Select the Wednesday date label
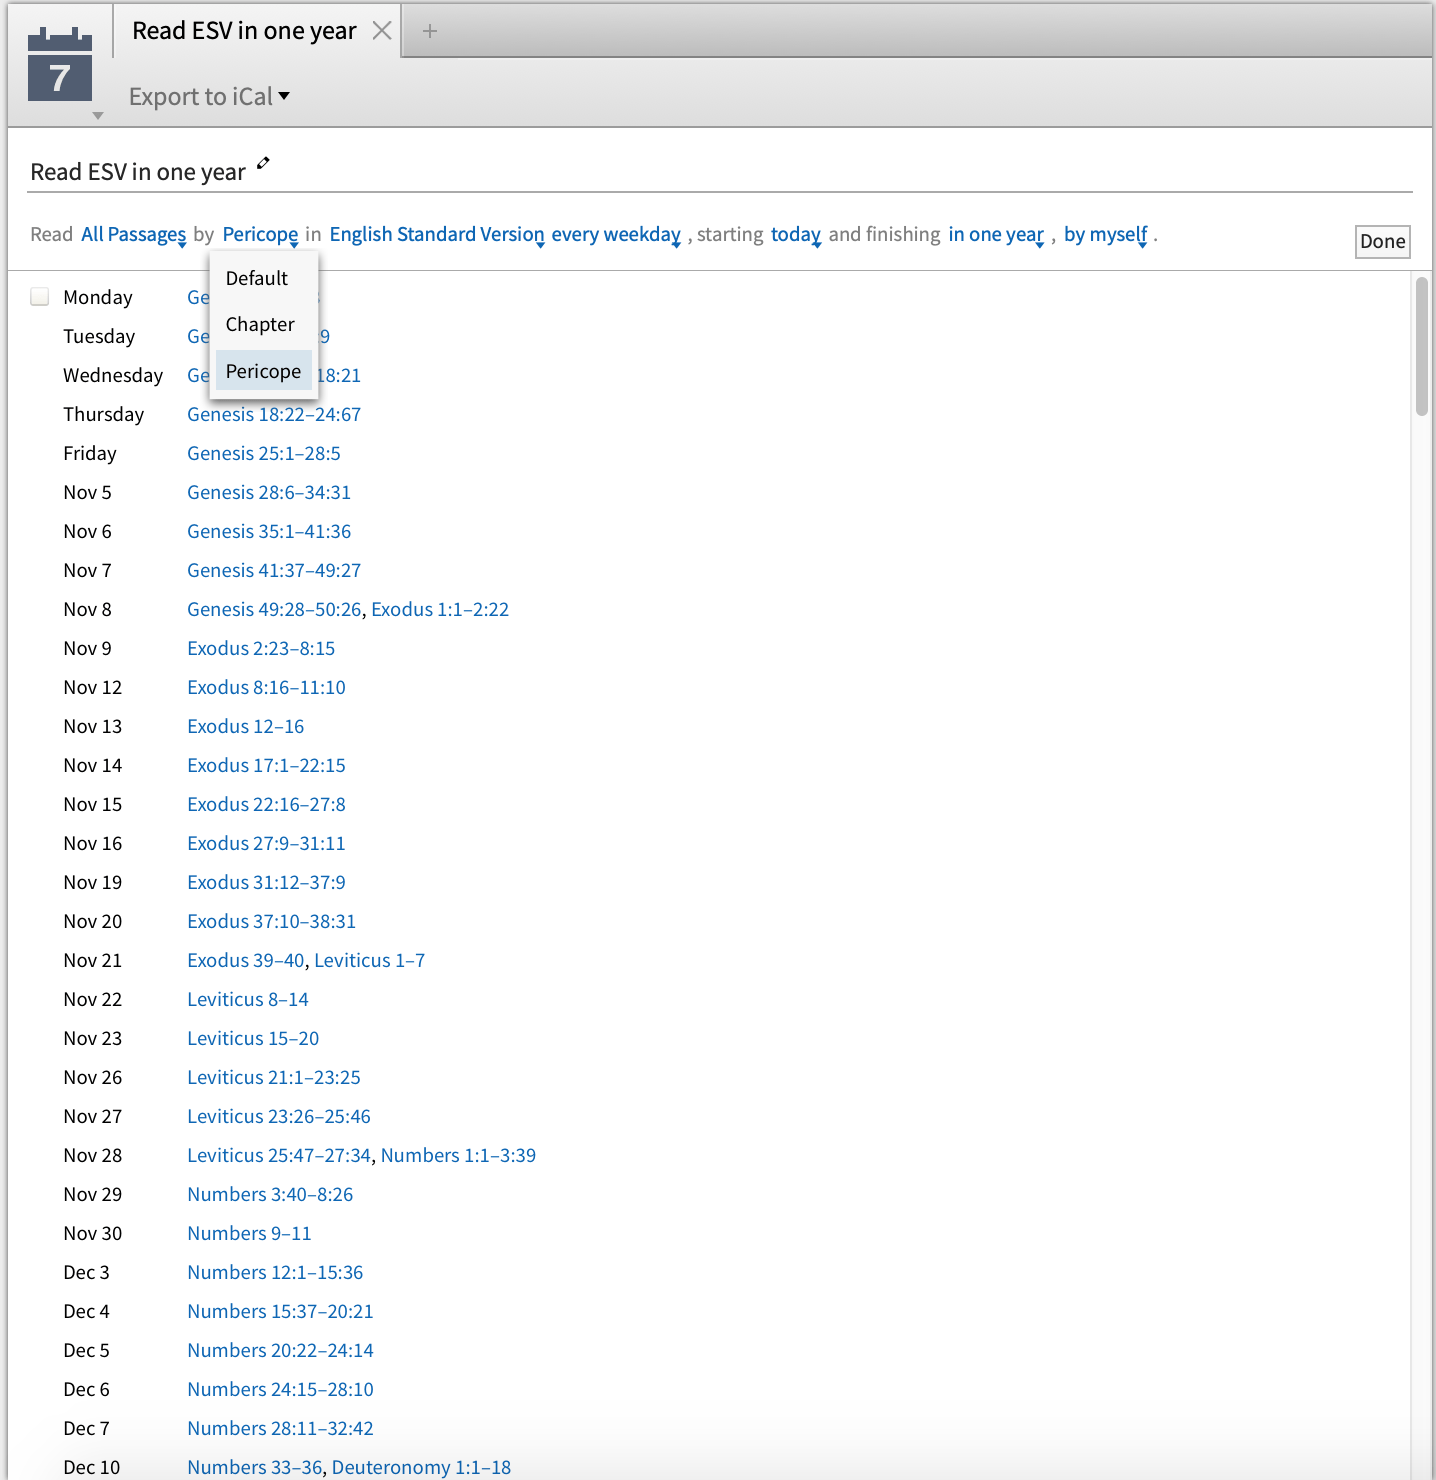Viewport: 1436px width, 1480px height. click(113, 375)
